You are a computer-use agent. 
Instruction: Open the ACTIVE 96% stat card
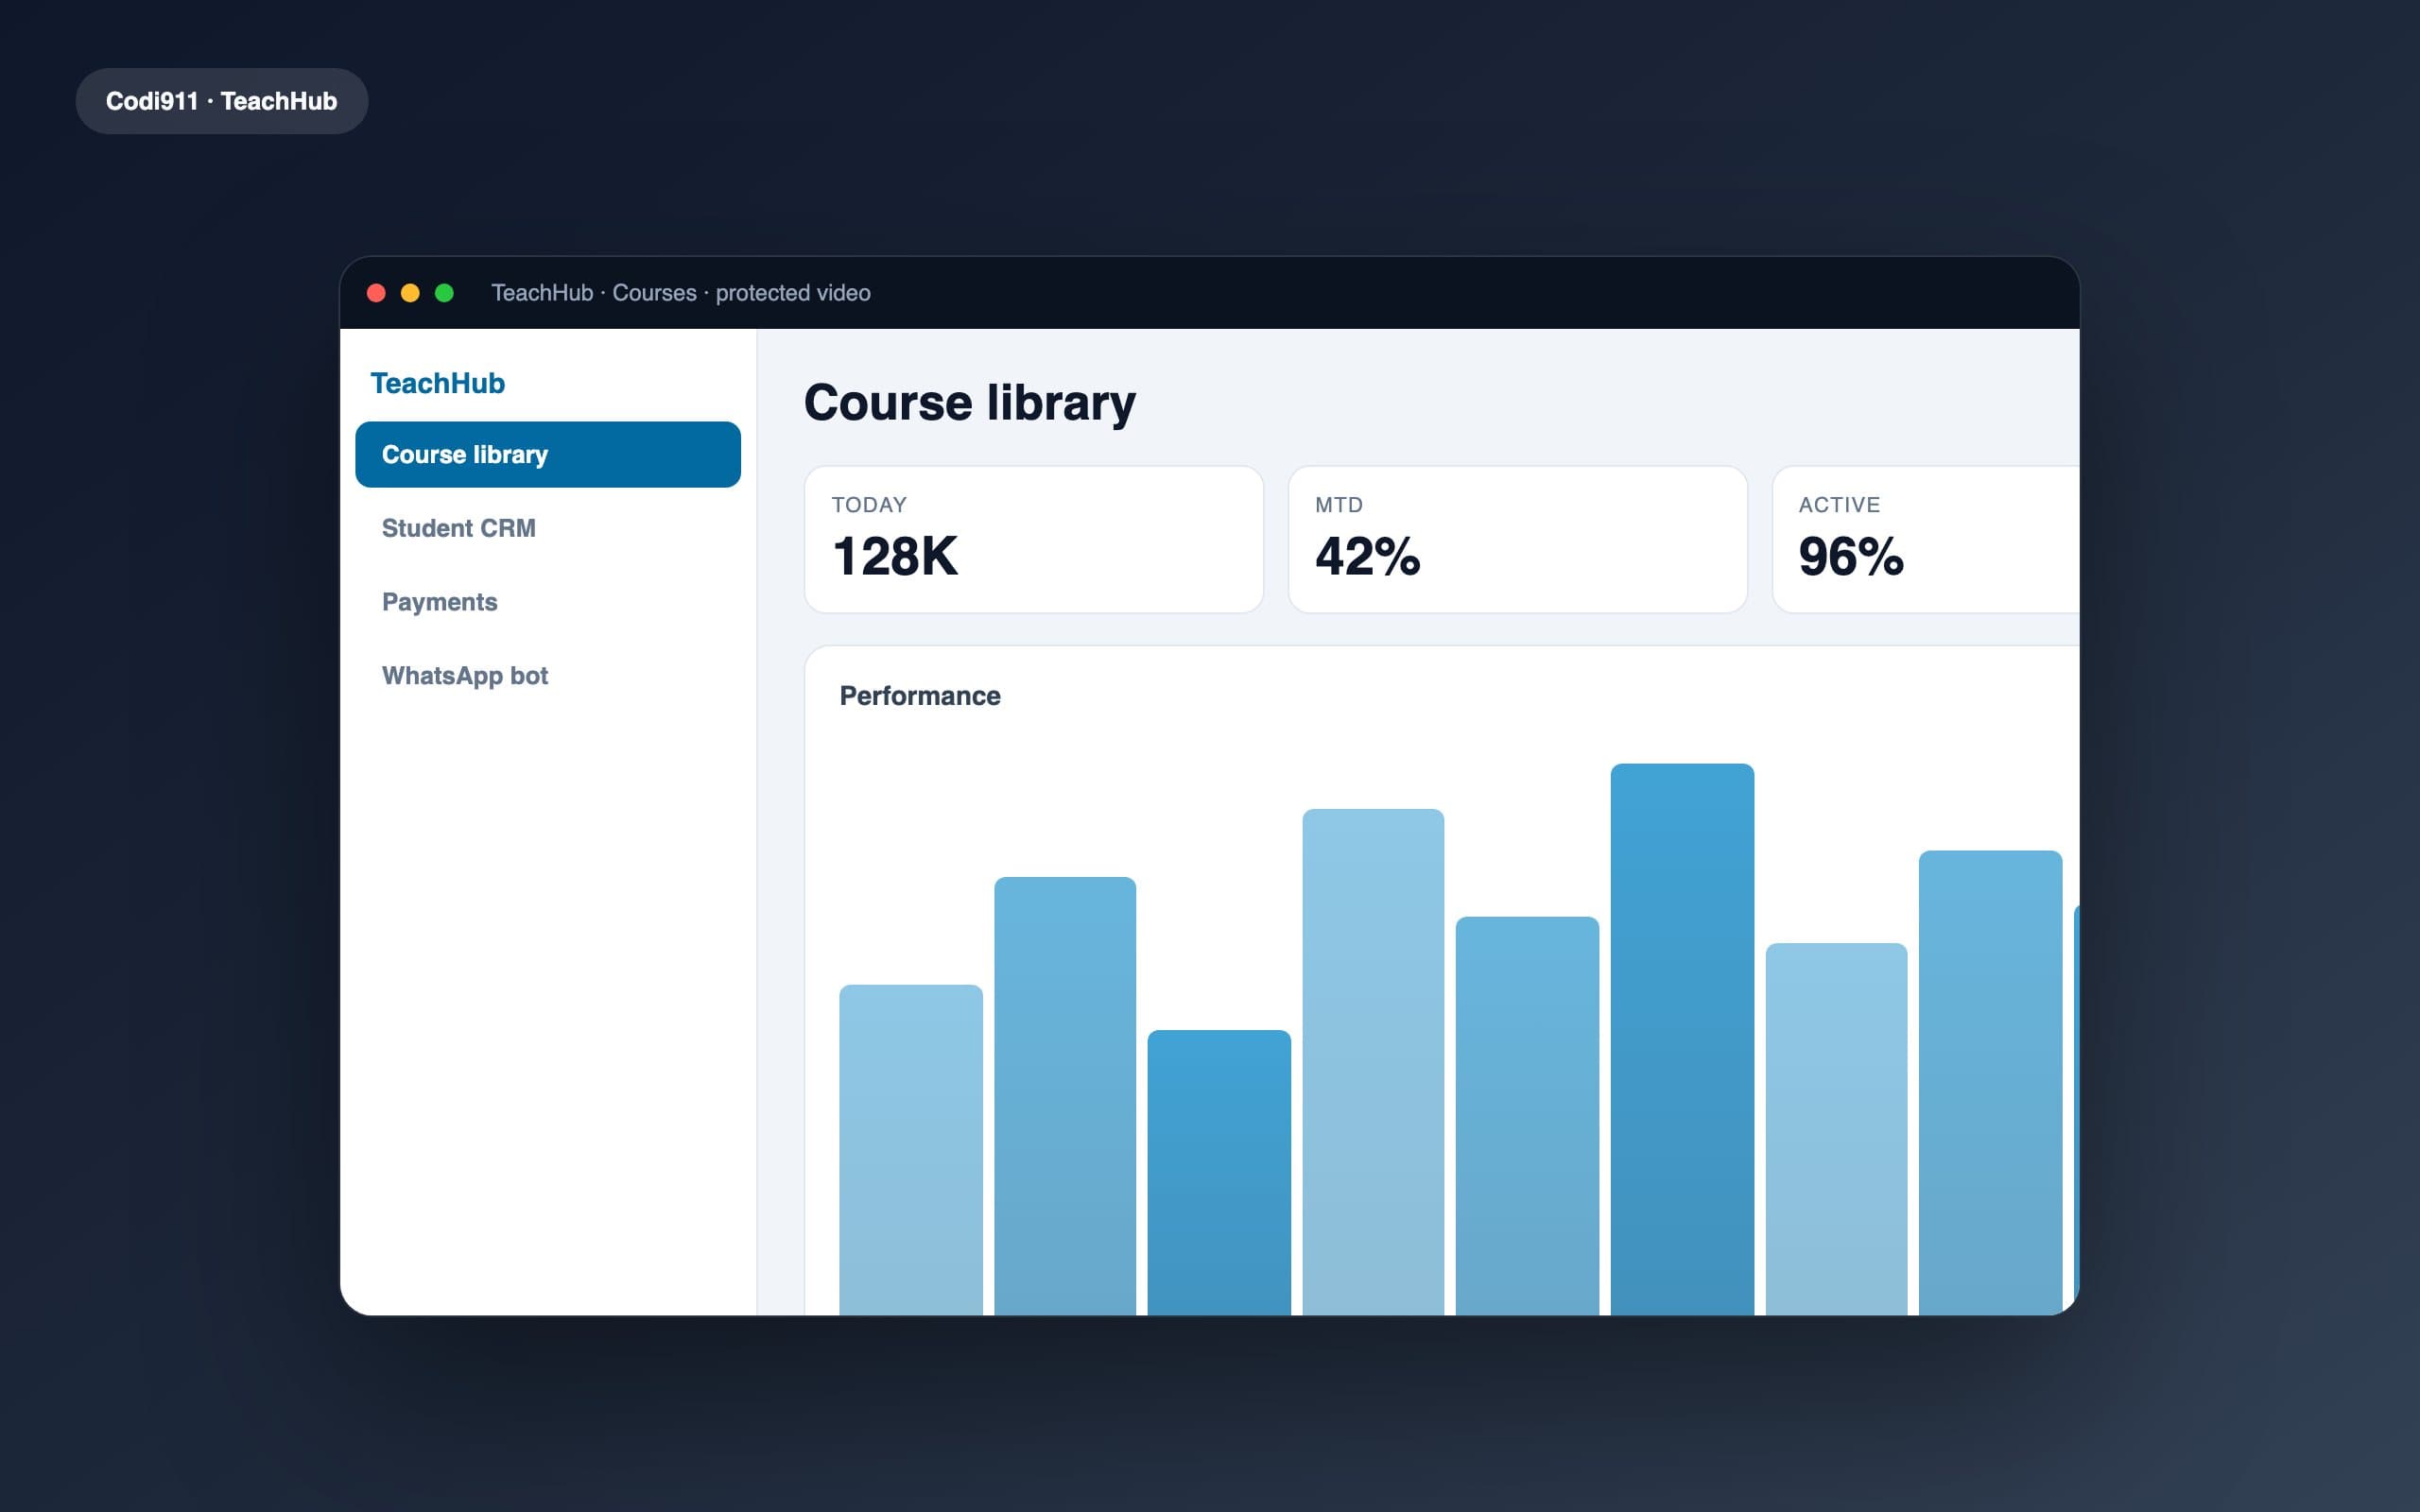pyautogui.click(x=1926, y=539)
